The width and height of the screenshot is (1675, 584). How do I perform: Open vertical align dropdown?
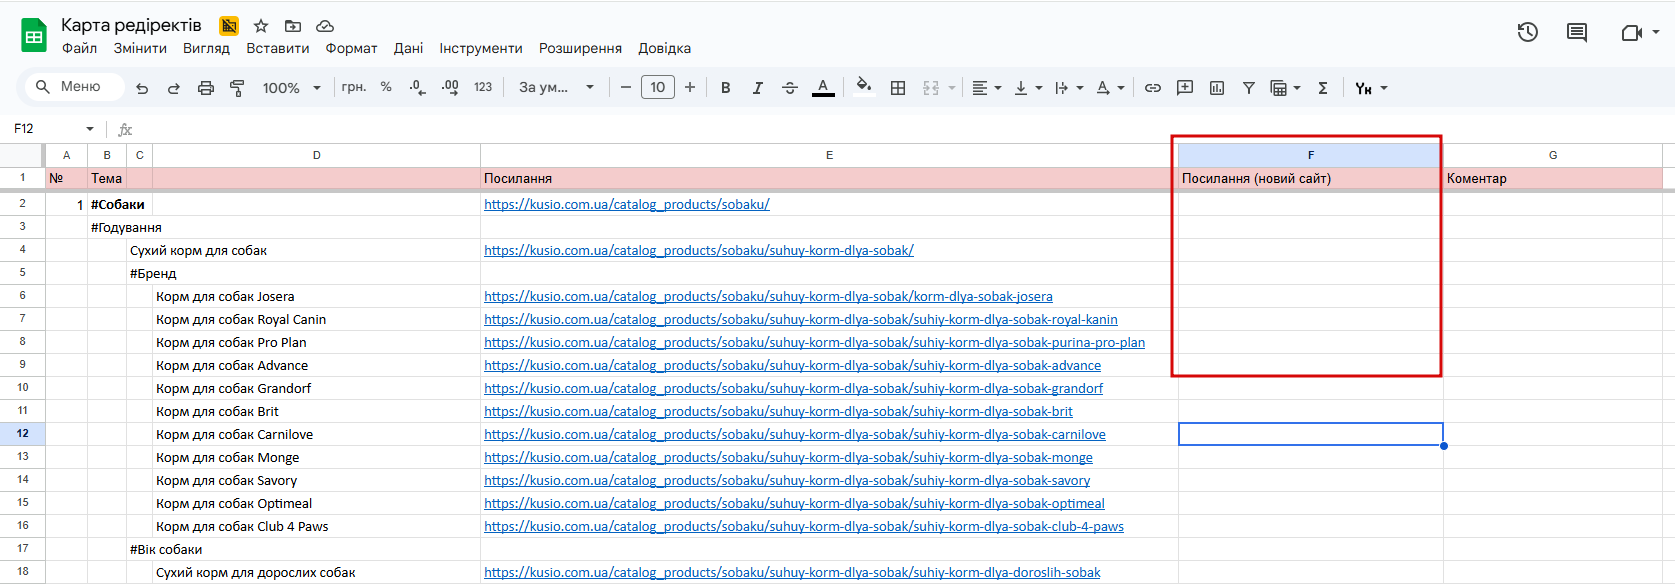[x=1028, y=88]
